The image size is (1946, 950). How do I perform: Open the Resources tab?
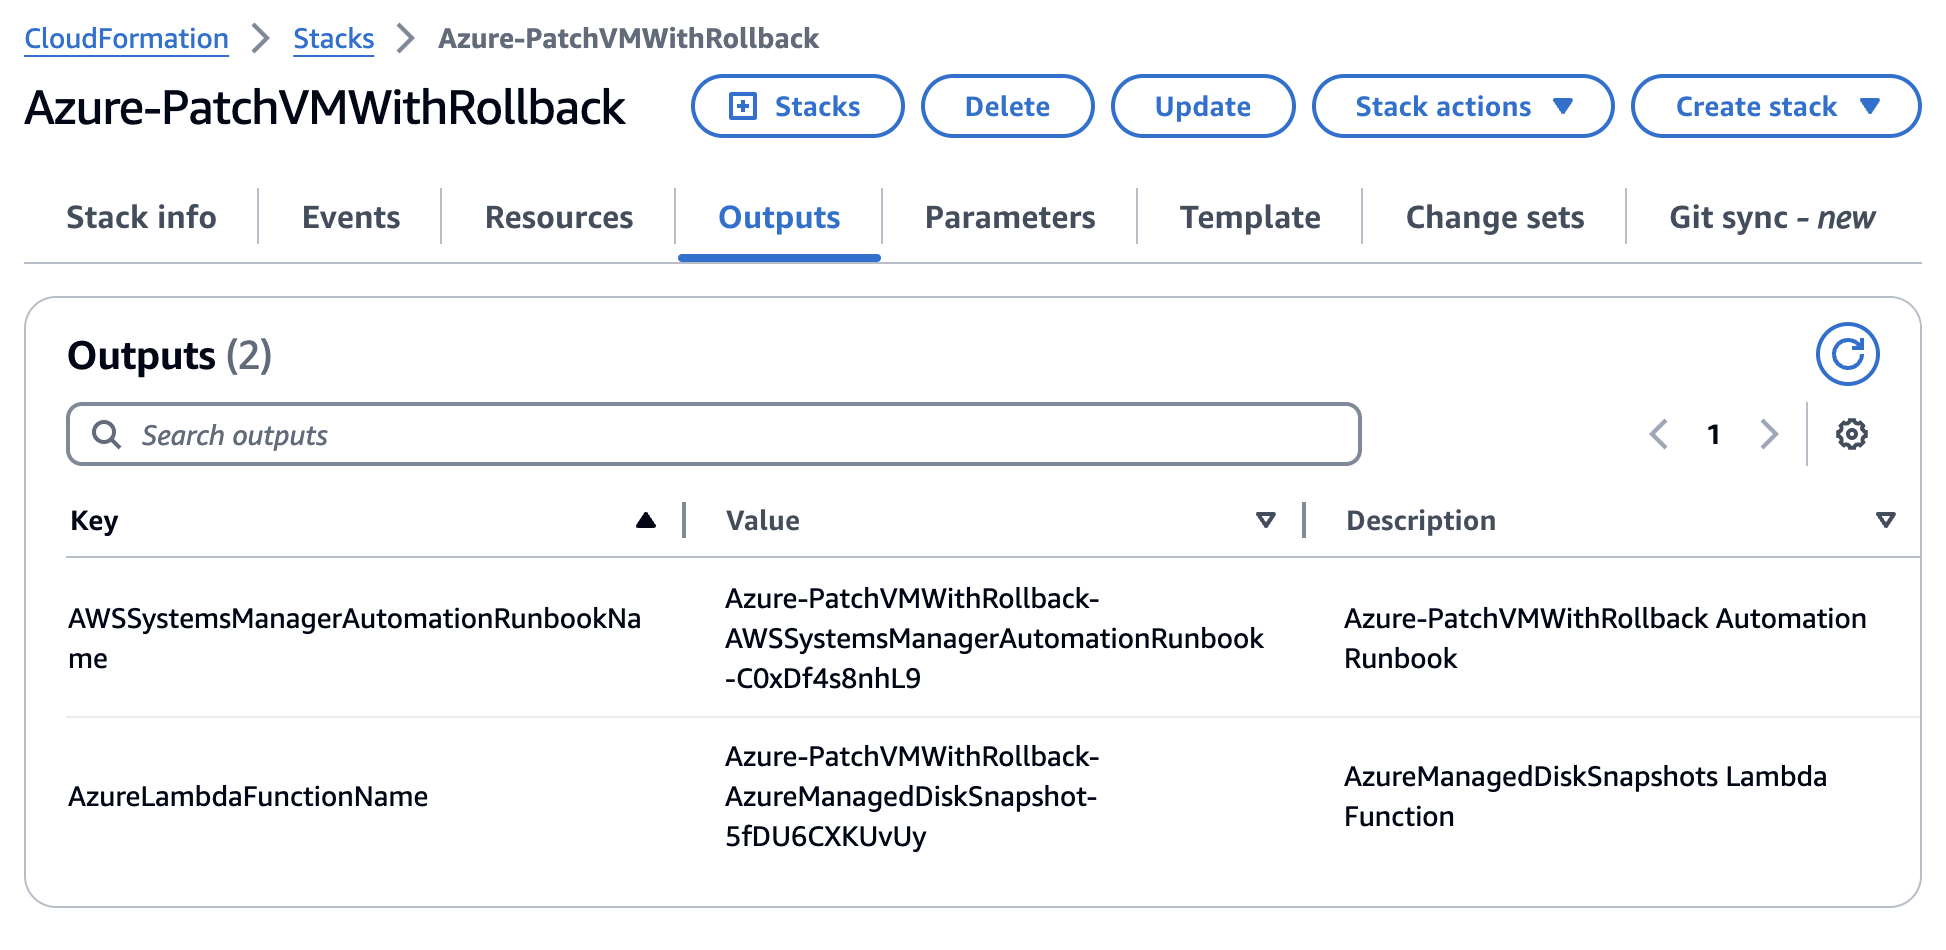coord(559,217)
